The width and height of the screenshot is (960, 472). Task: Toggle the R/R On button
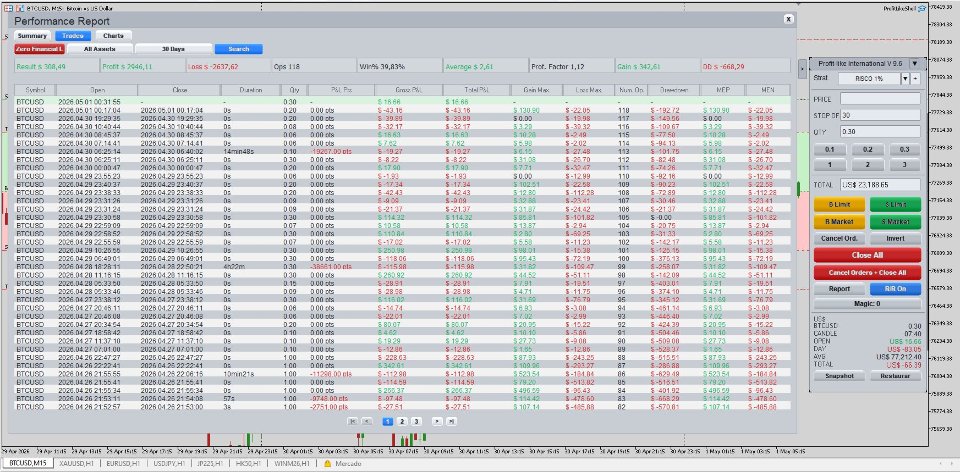click(x=895, y=288)
